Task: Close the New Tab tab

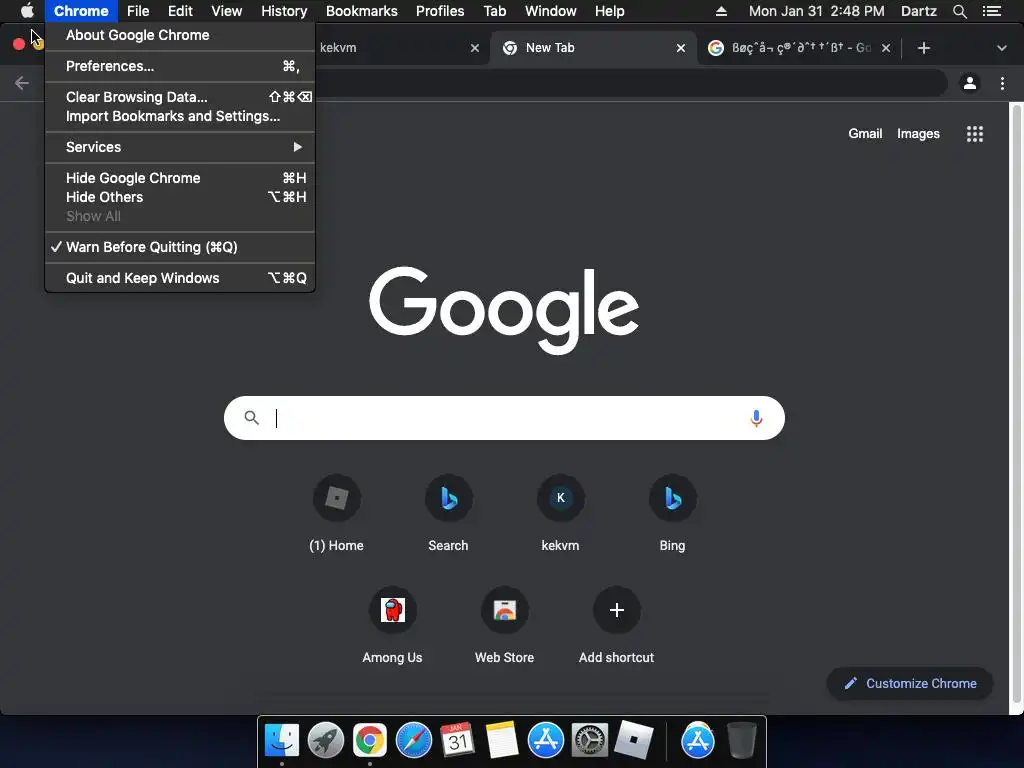Action: click(x=680, y=48)
